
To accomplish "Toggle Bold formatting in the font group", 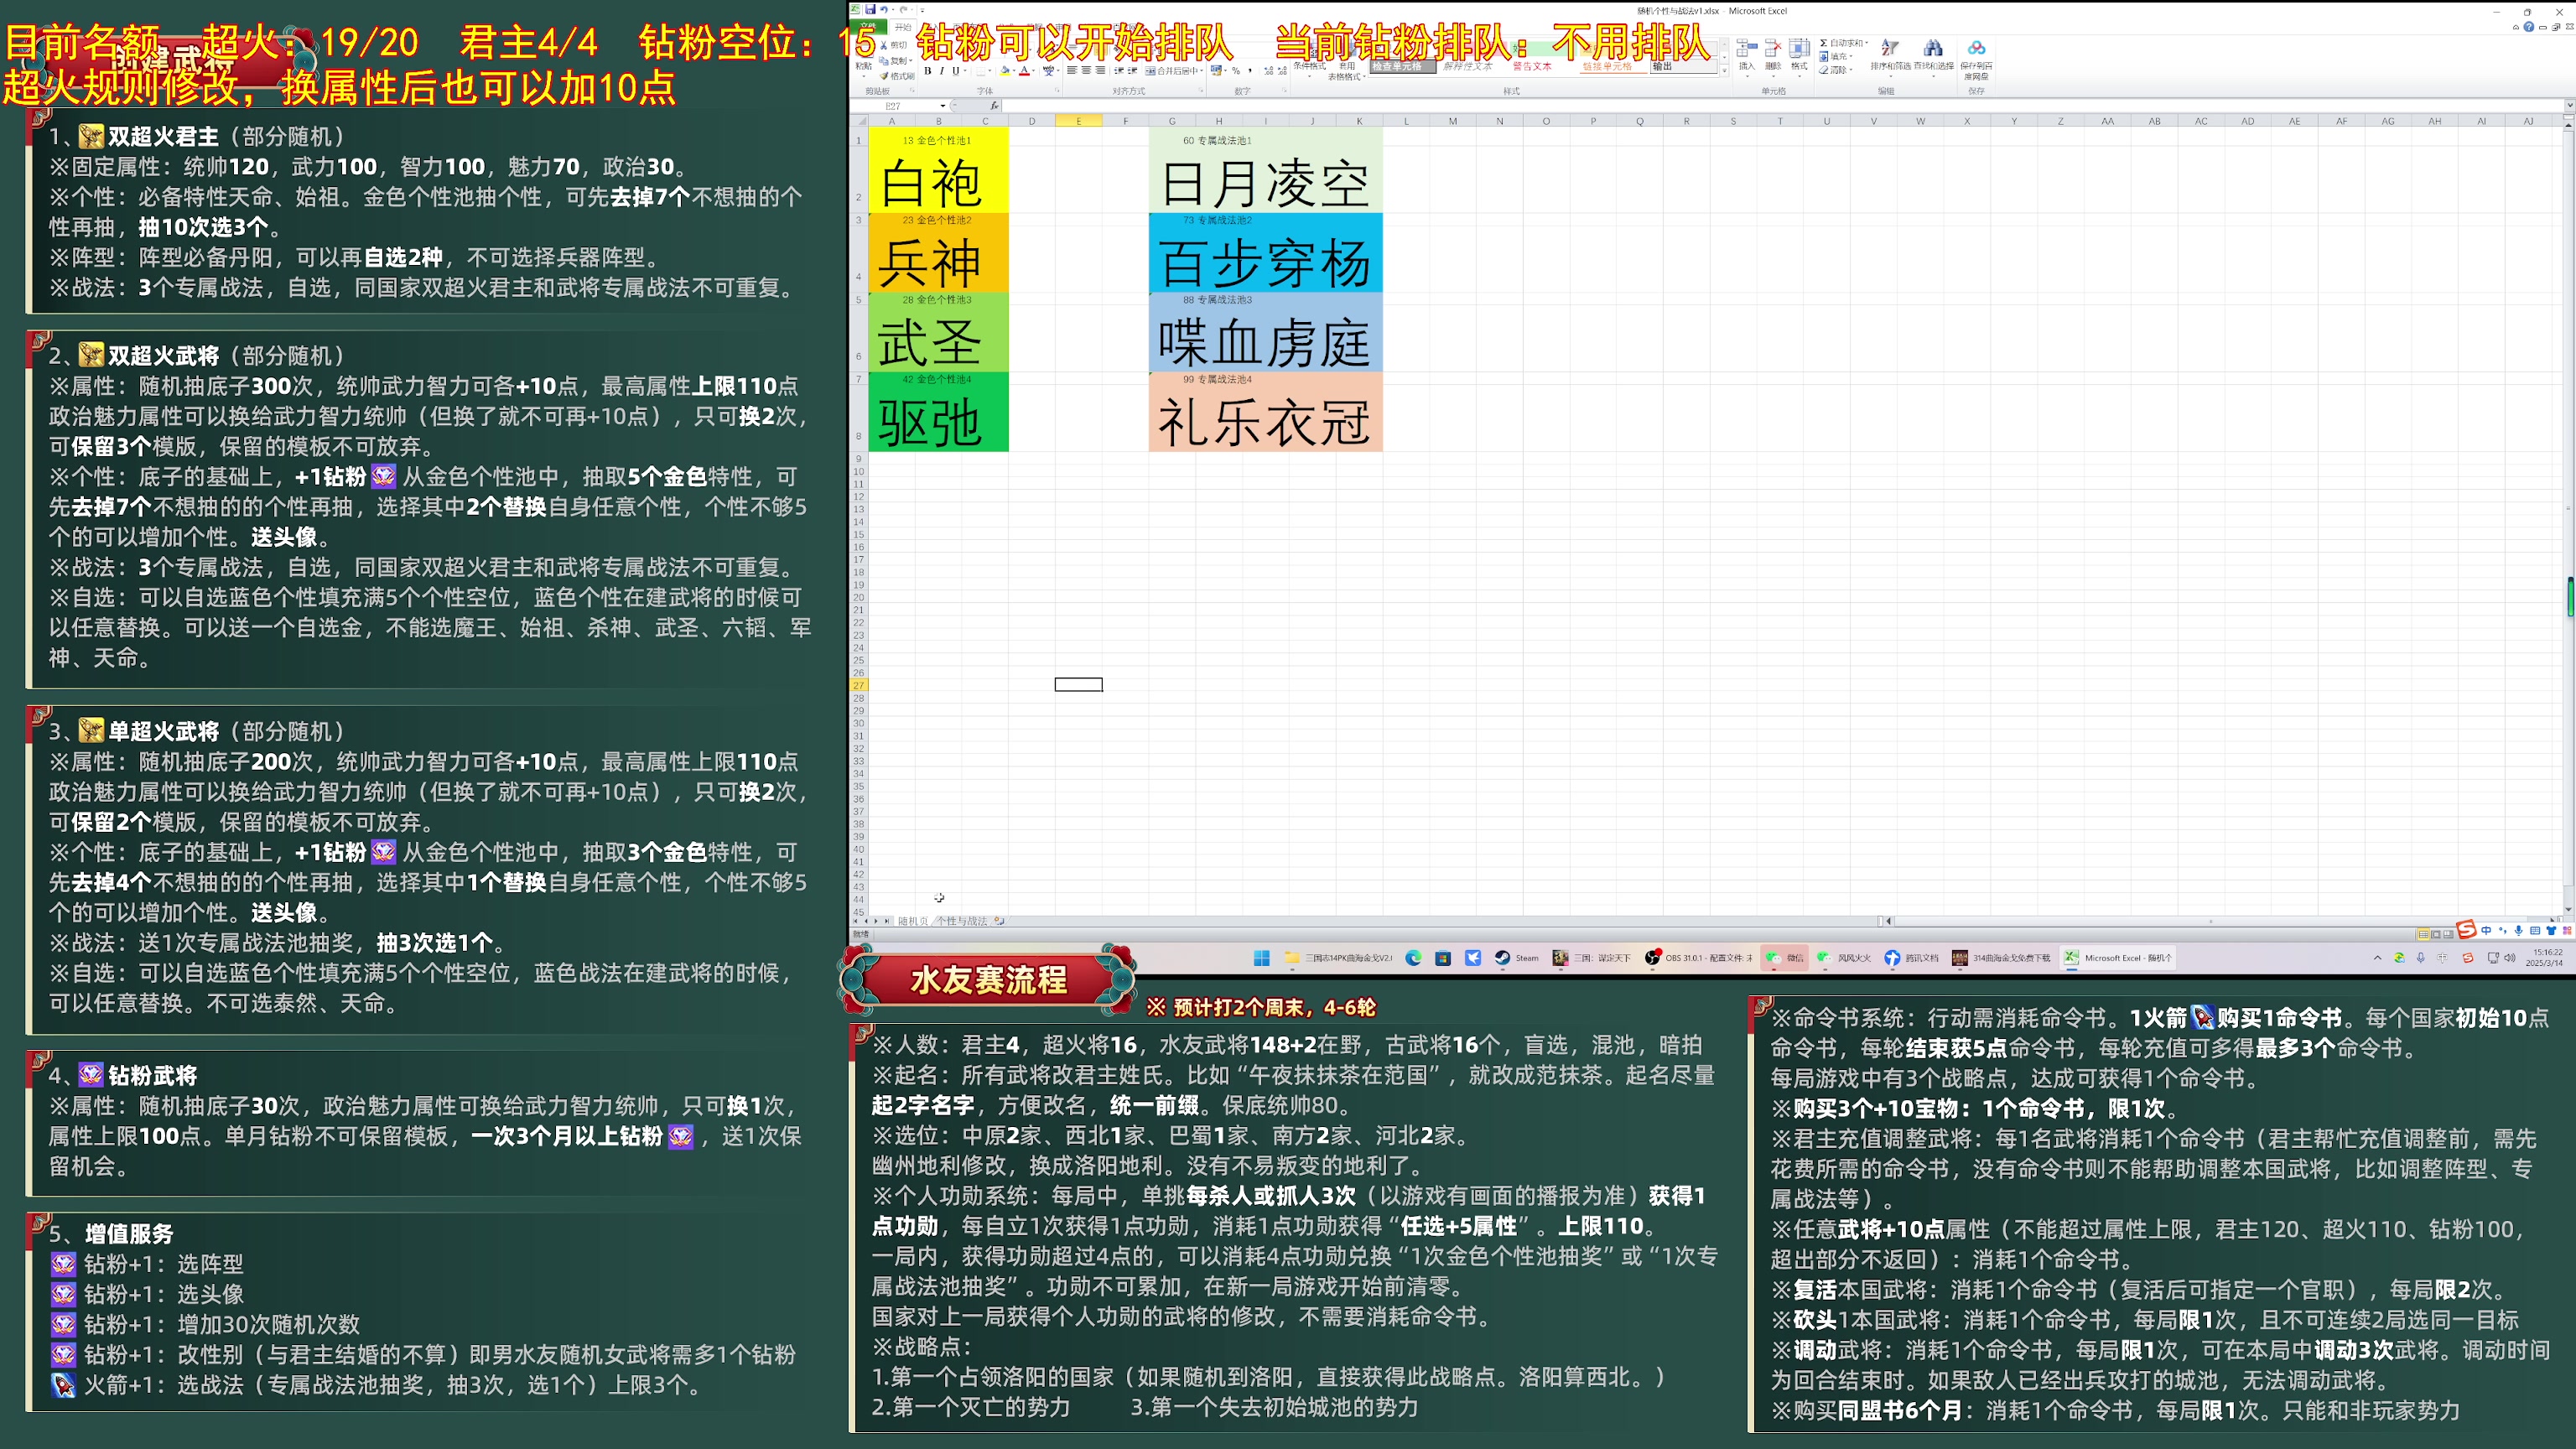I will 928,71.
